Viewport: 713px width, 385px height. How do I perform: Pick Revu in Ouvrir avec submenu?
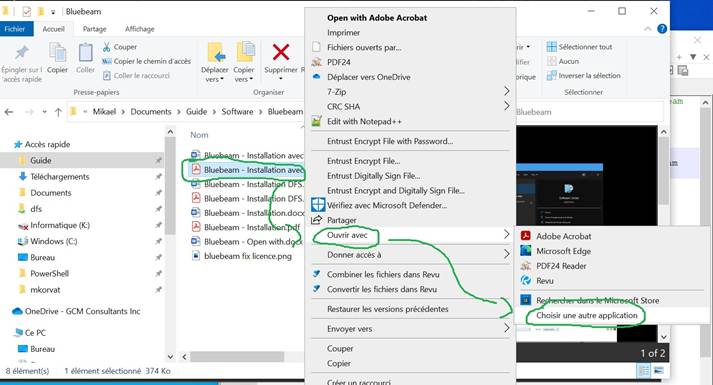[x=545, y=281]
